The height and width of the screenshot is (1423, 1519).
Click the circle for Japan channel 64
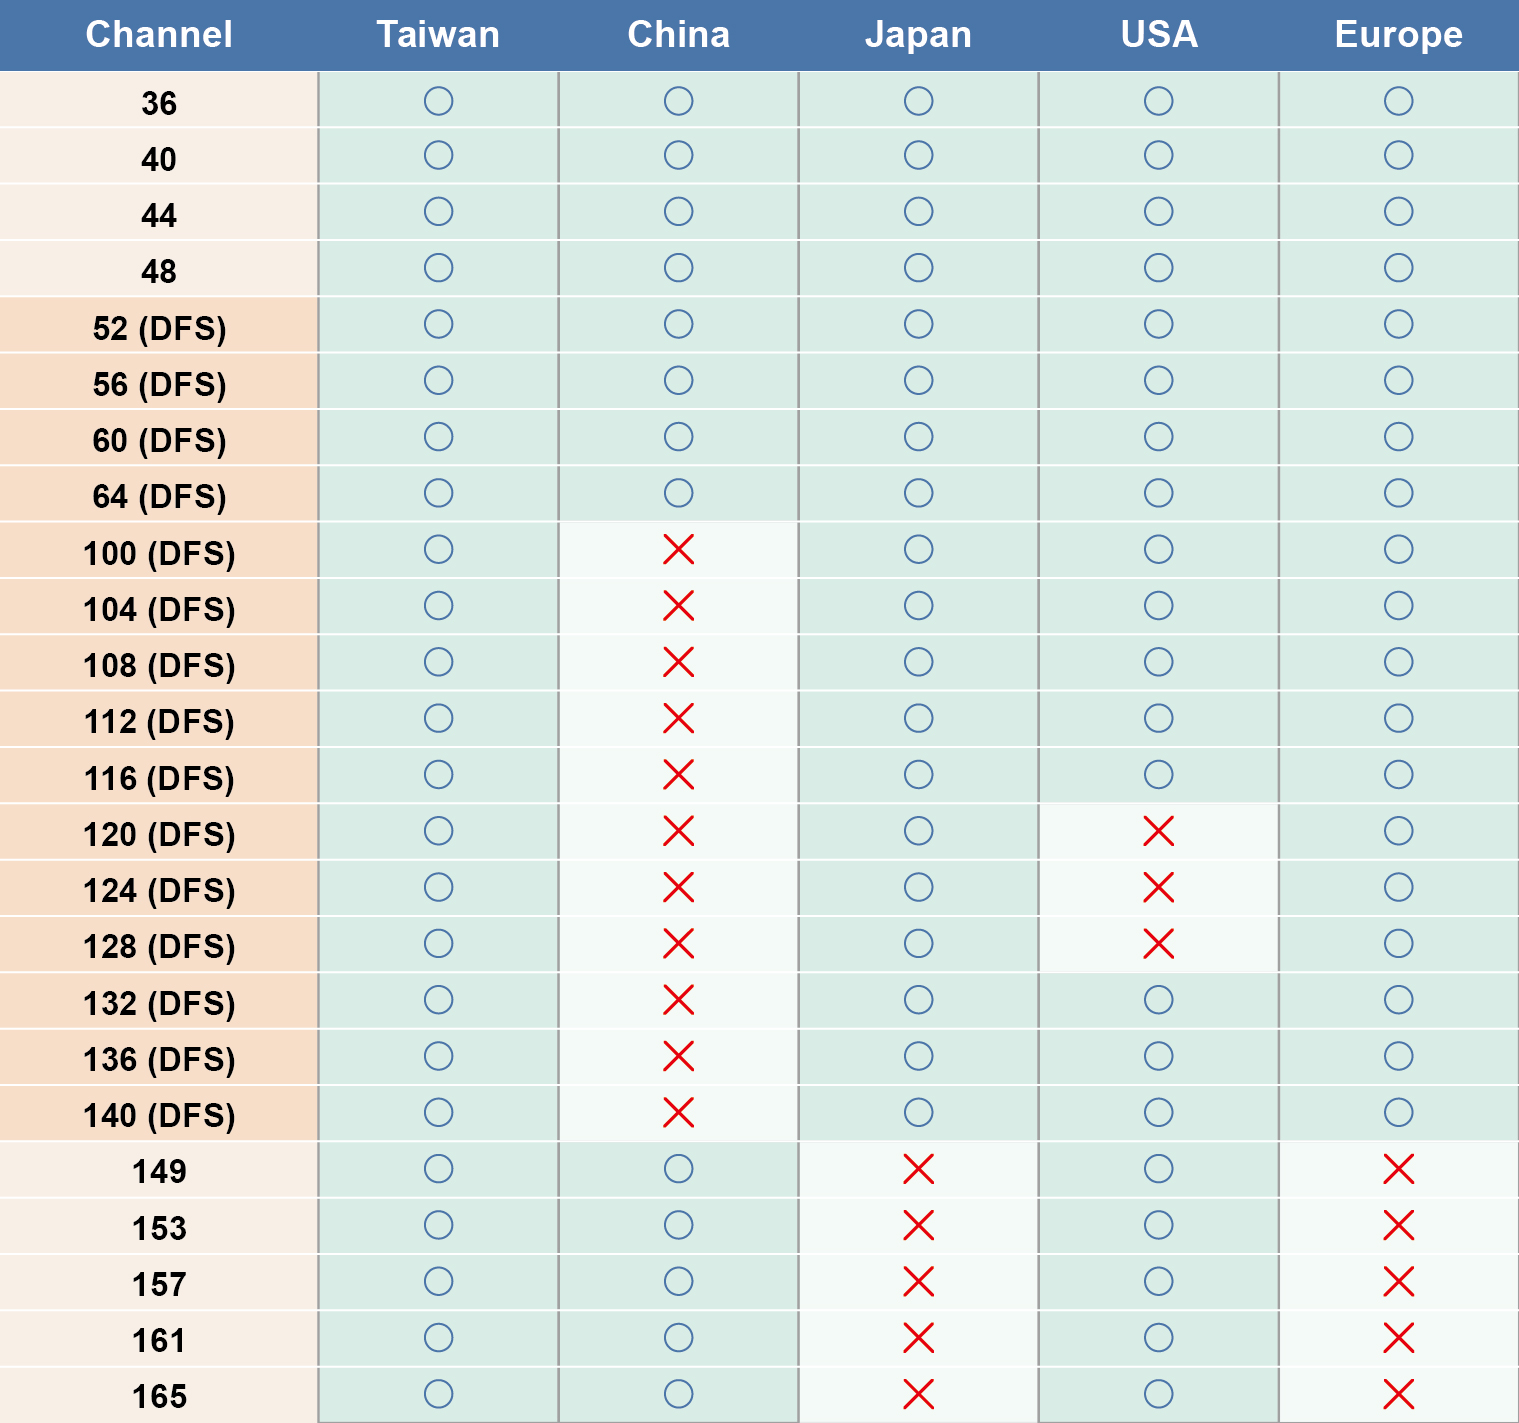pos(918,493)
